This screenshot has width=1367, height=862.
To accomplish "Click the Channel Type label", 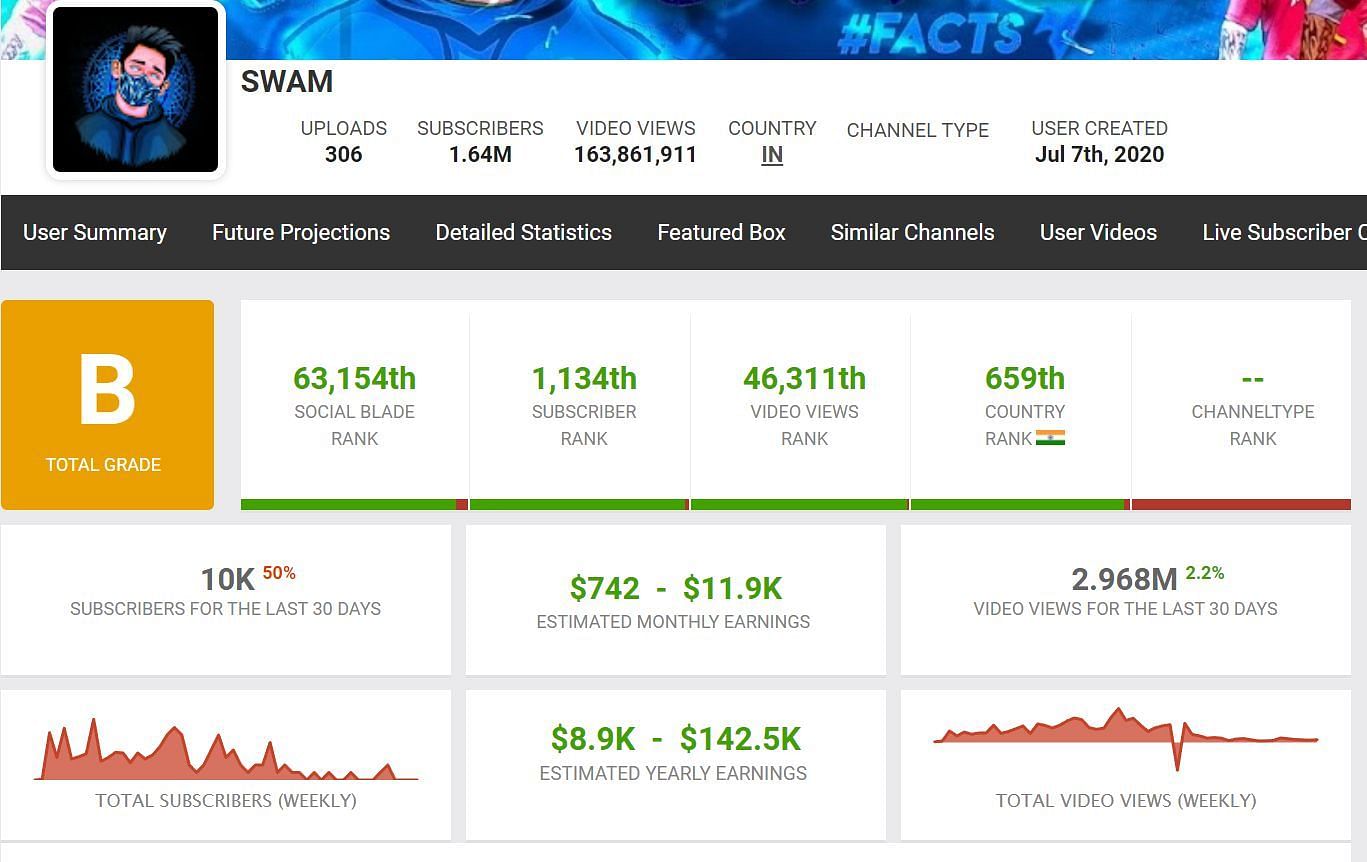I will point(918,130).
